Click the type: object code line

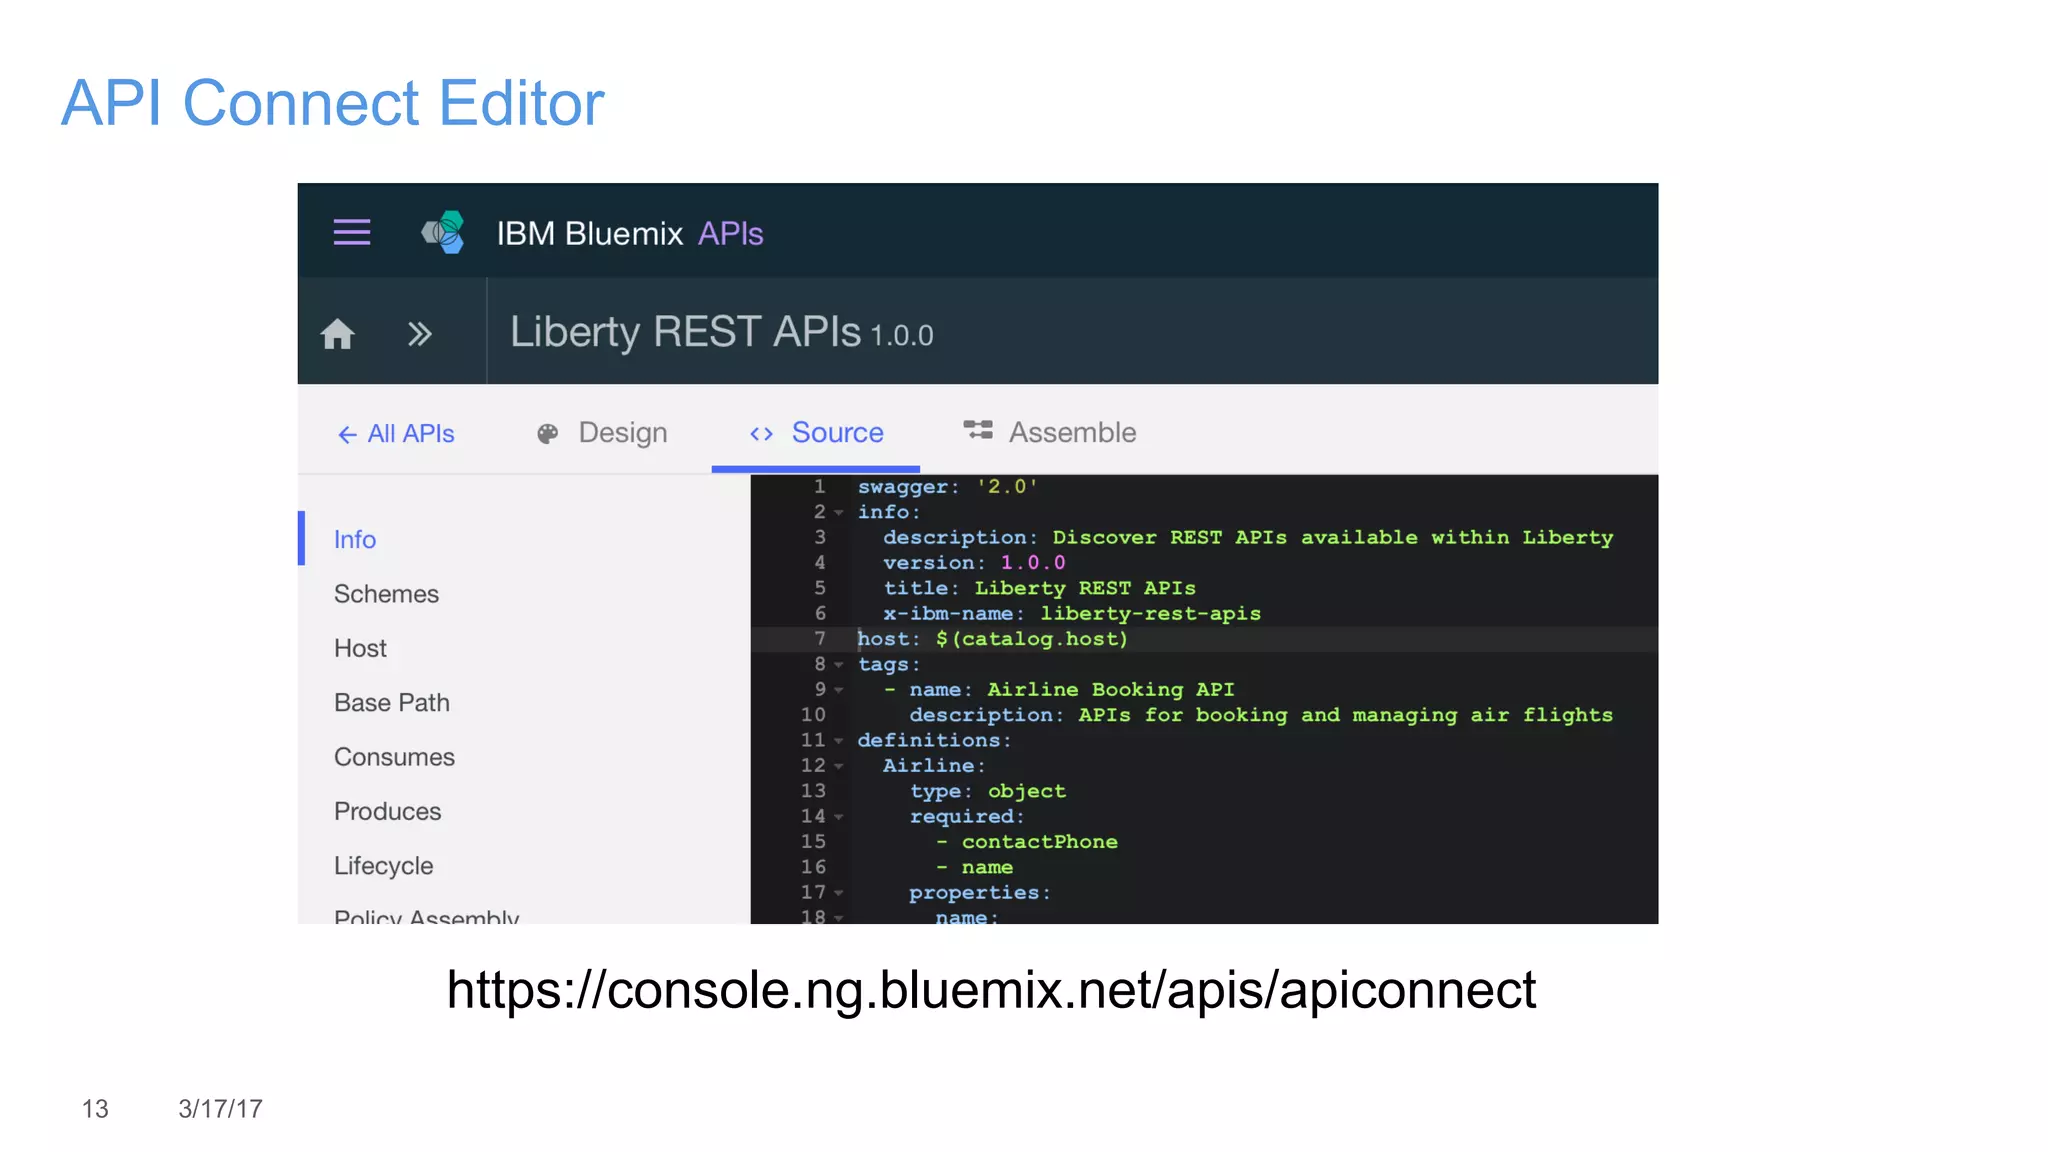coord(988,791)
